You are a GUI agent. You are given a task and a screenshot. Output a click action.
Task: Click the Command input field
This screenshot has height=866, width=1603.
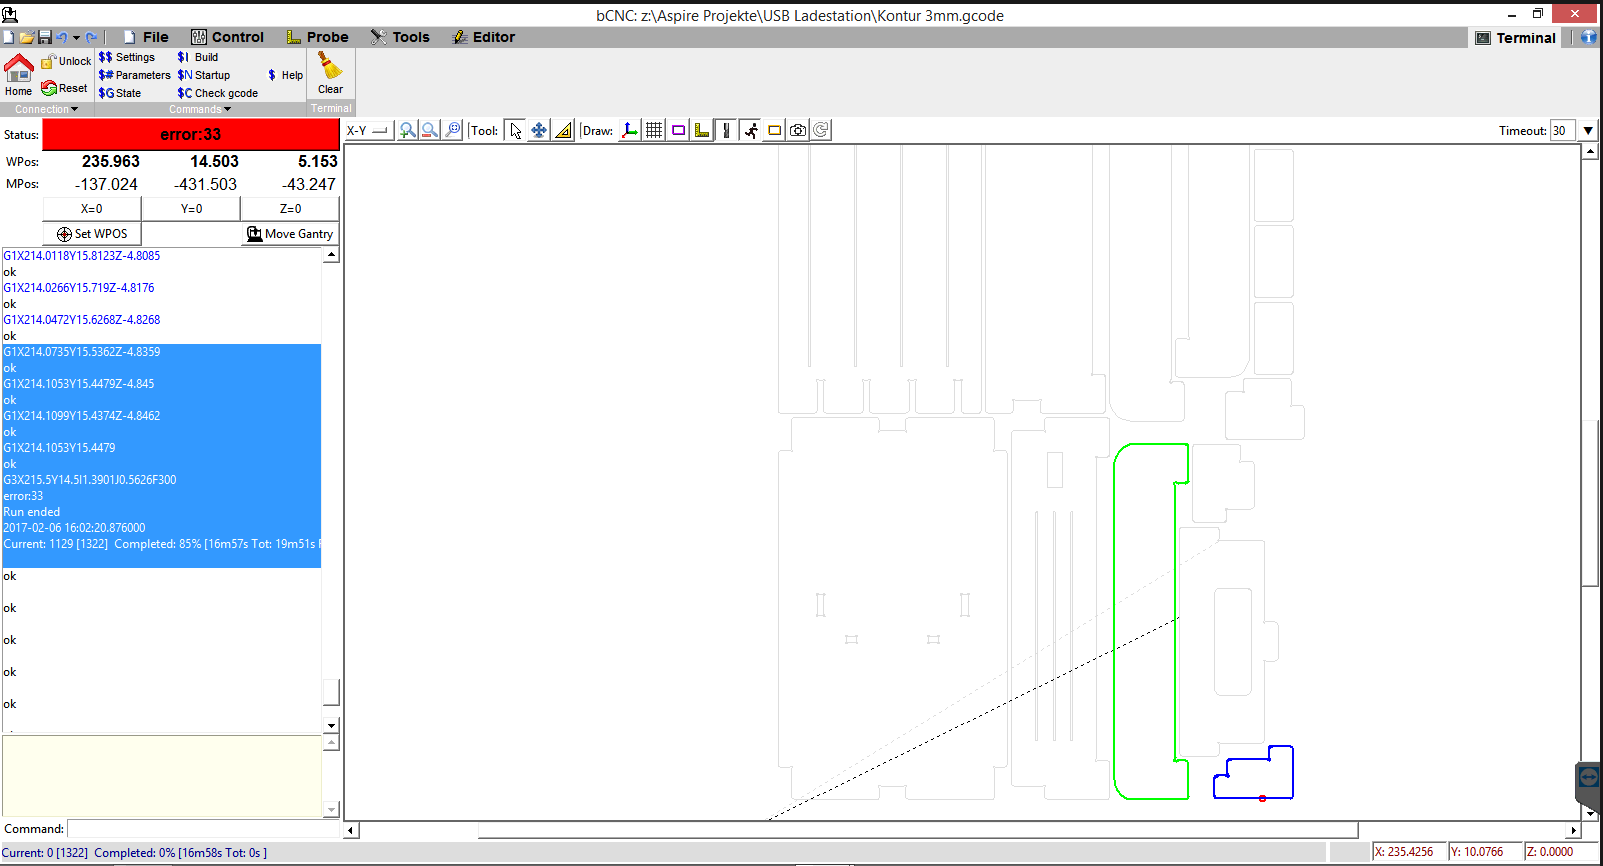(x=204, y=829)
